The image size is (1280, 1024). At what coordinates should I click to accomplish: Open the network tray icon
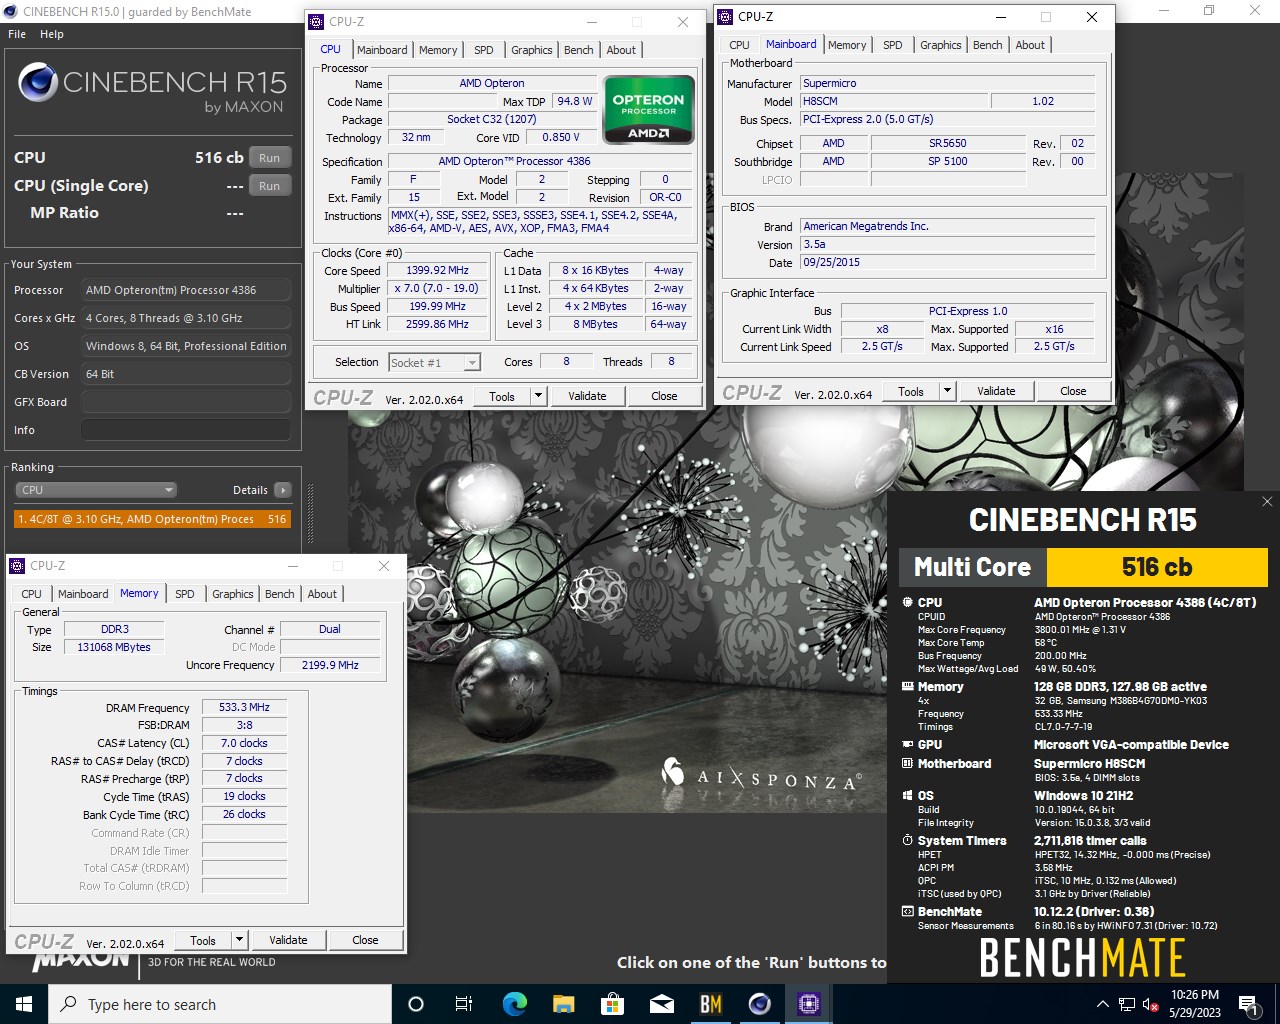[1127, 1004]
